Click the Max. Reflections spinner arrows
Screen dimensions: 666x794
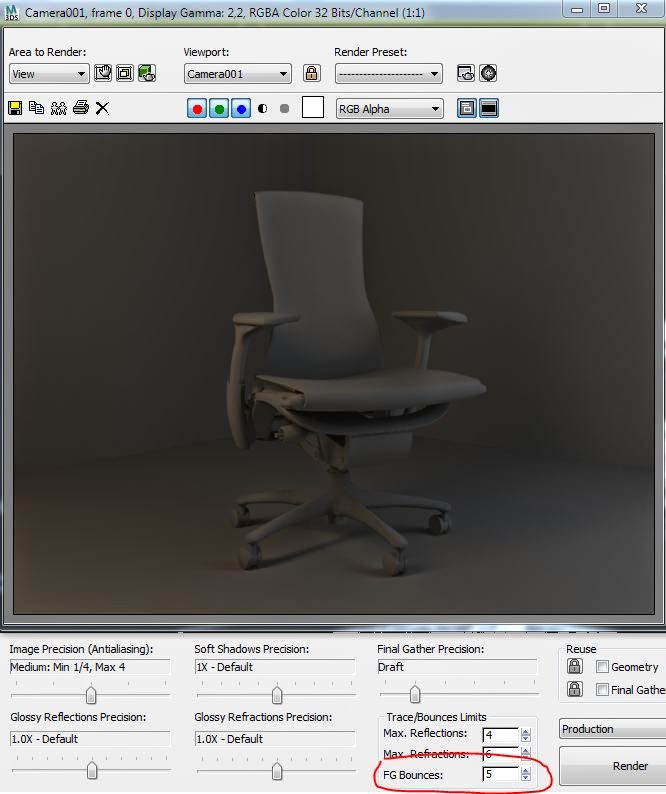pyautogui.click(x=526, y=734)
